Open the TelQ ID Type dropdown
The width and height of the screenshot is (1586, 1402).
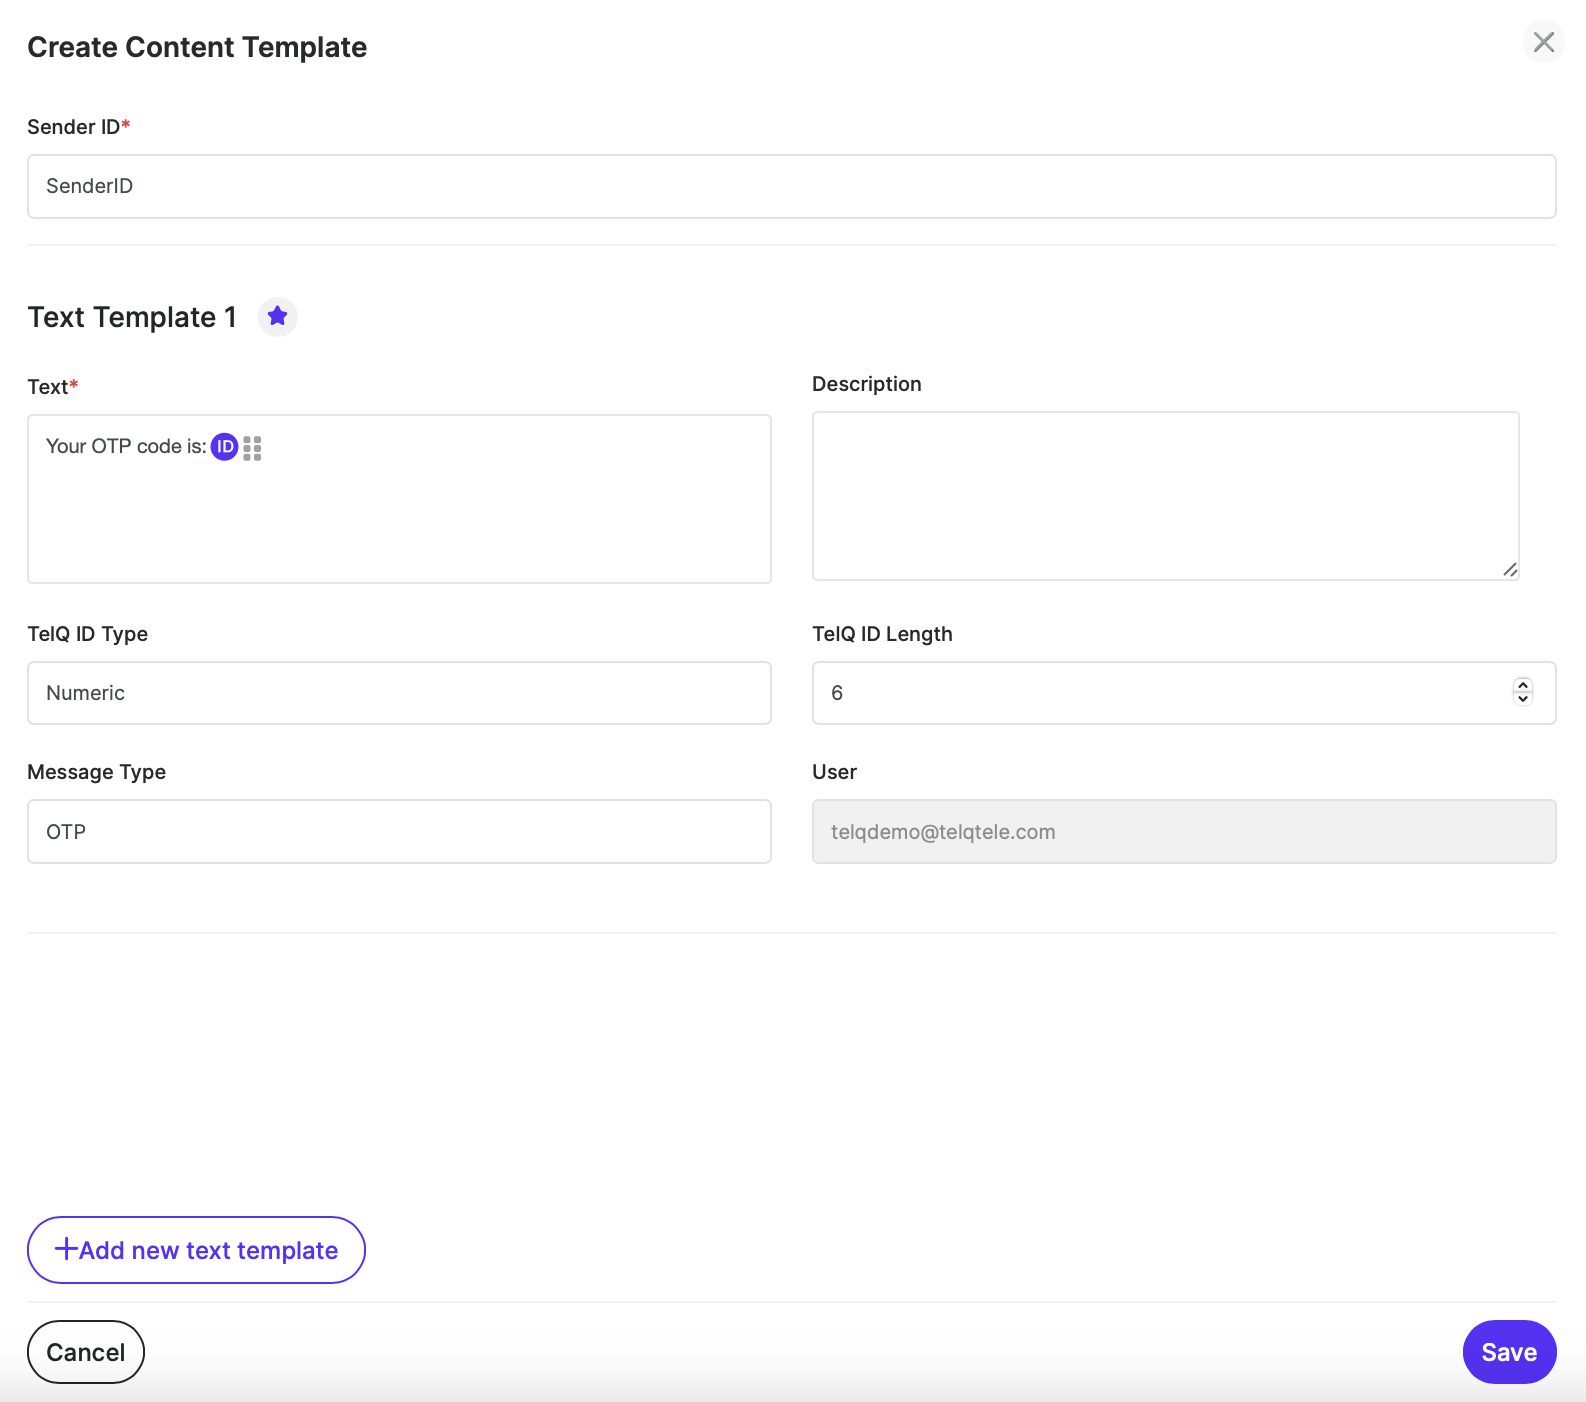pos(399,693)
